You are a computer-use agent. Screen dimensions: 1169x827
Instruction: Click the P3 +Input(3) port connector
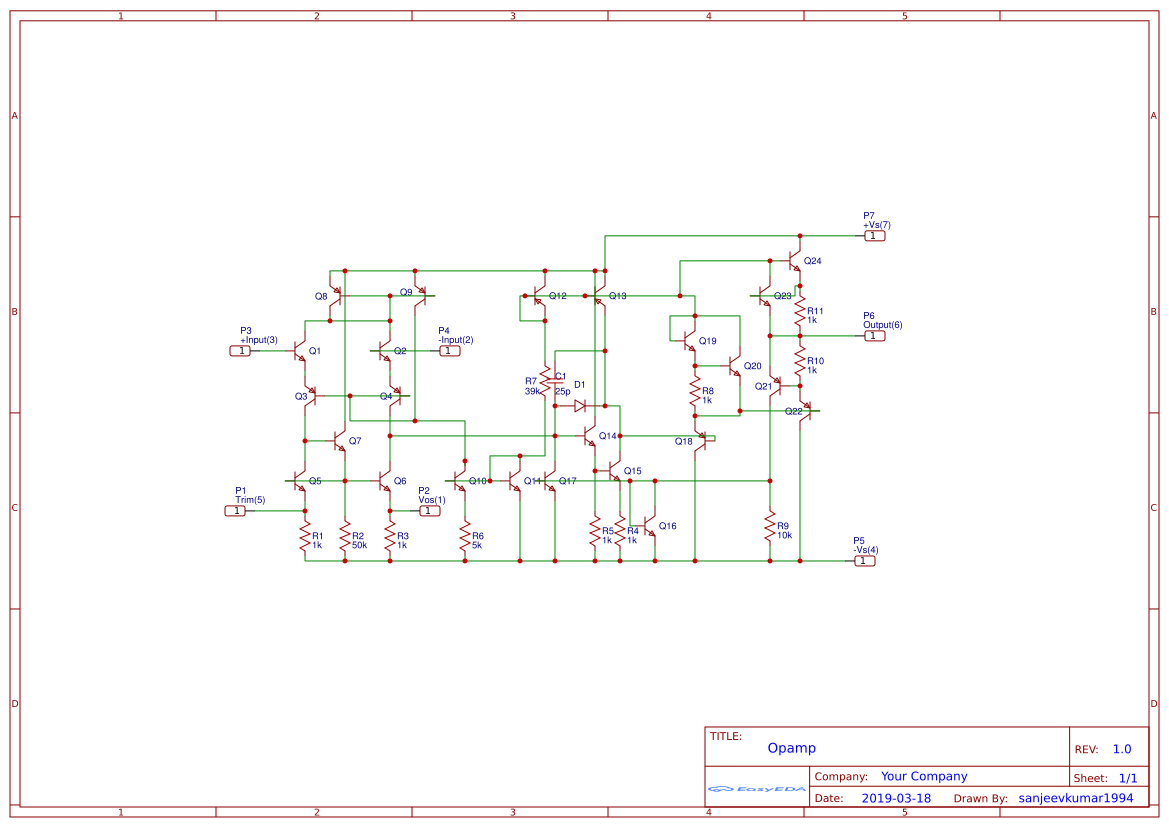click(240, 350)
